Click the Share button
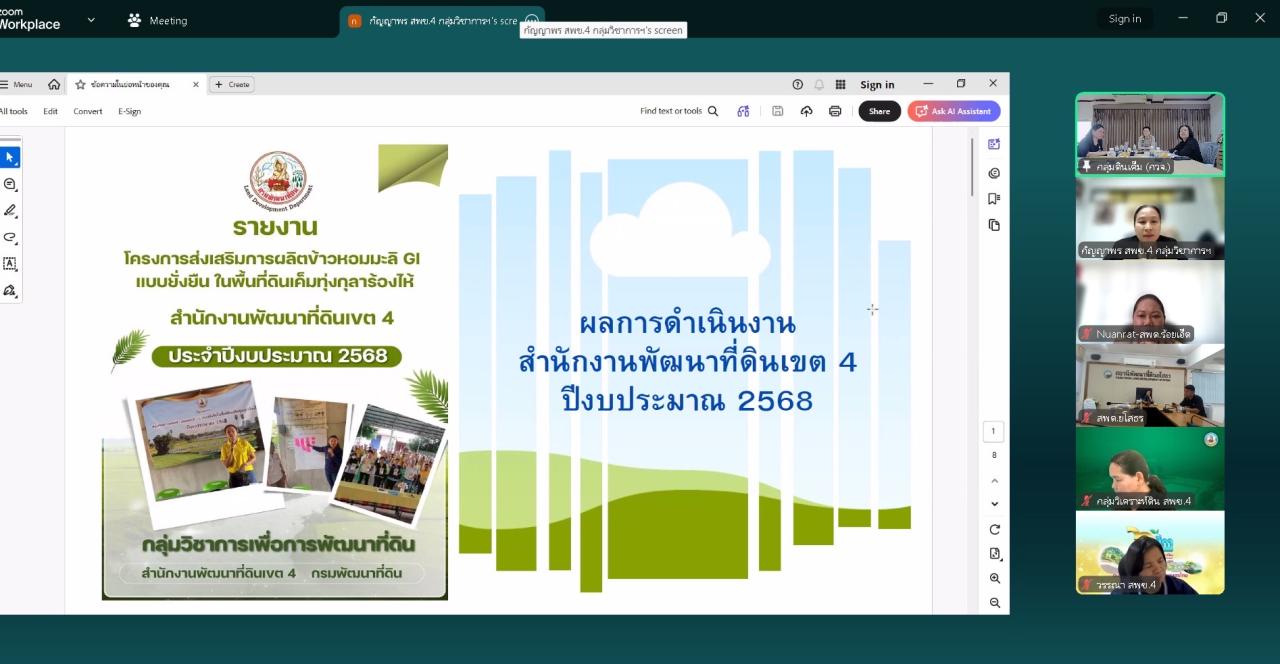The image size is (1280, 664). (x=879, y=111)
